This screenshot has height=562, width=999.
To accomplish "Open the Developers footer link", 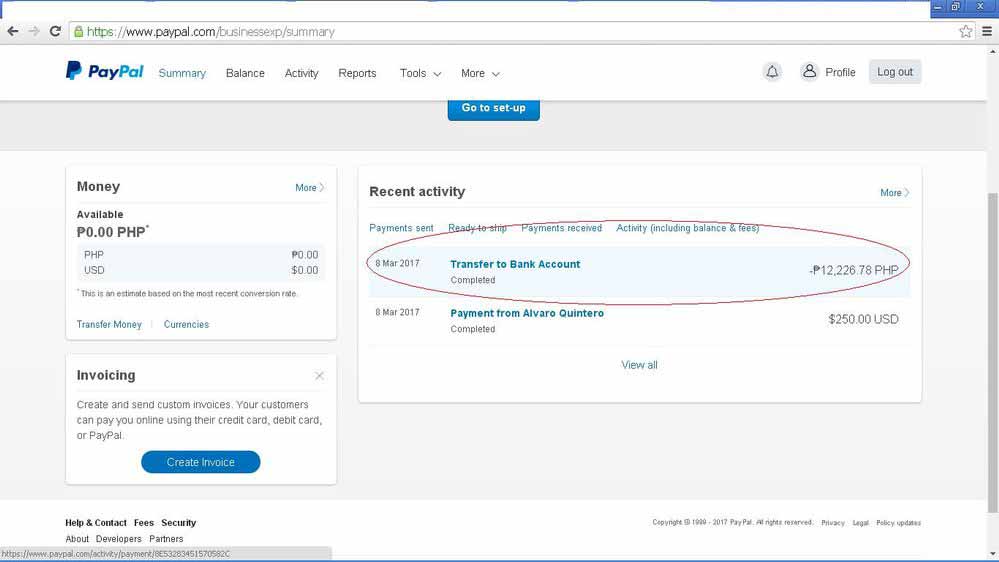I will (x=119, y=539).
